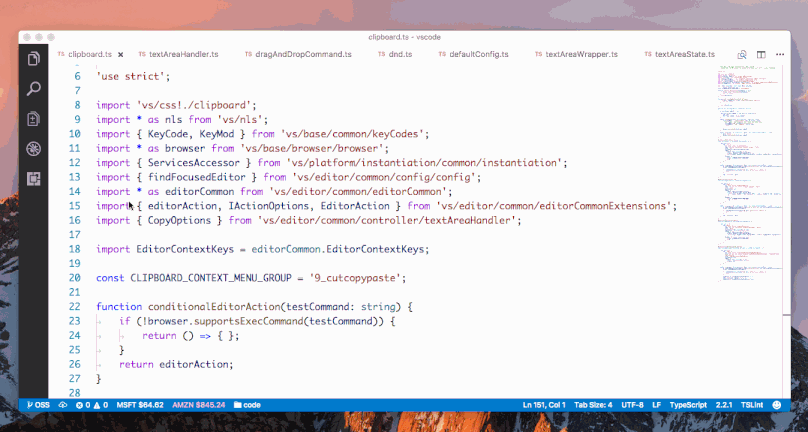Open the Source Control view

tap(33, 119)
